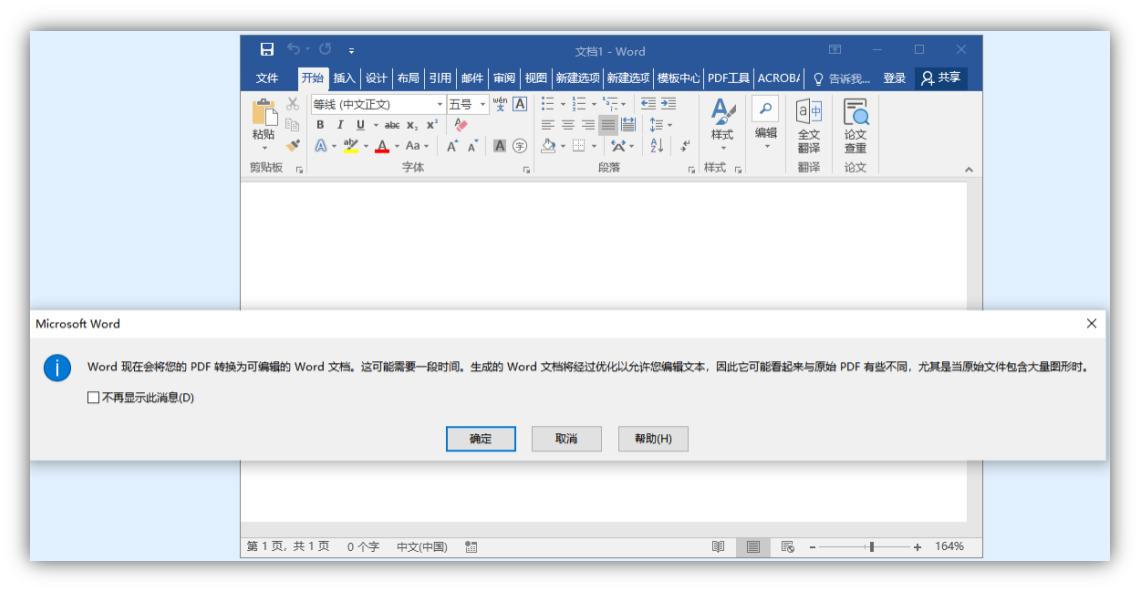This screenshot has height=592, width=1140.
Task: Switch to the PDF工具 tab
Action: pyautogui.click(x=728, y=78)
